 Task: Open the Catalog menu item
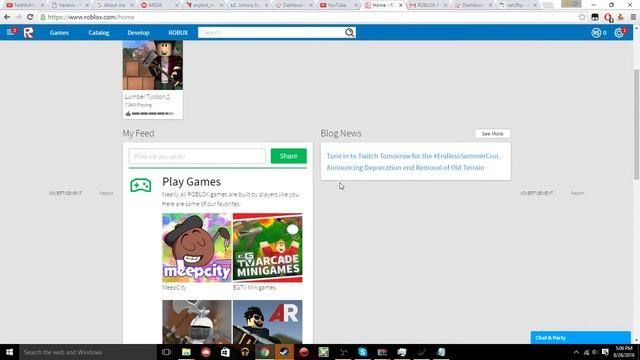(99, 33)
